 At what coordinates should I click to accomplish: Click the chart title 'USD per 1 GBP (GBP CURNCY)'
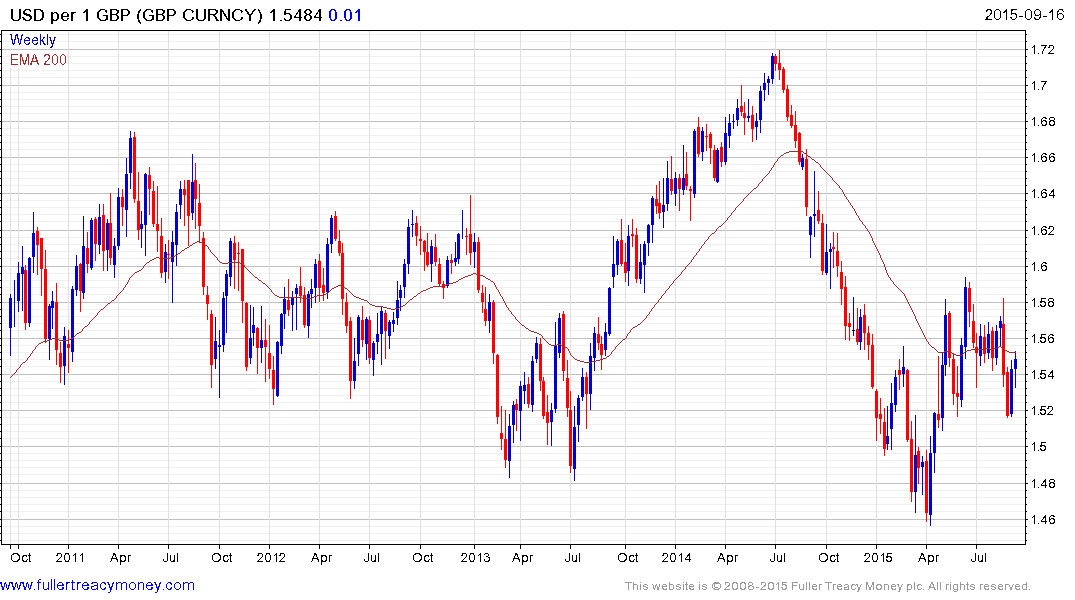pos(136,15)
